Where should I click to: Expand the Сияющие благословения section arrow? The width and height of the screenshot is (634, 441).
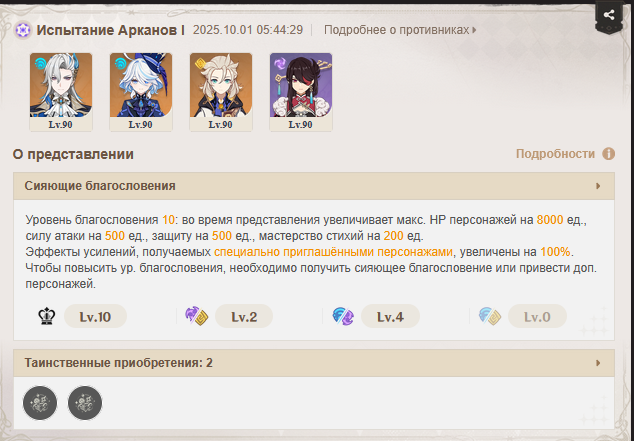pos(598,186)
